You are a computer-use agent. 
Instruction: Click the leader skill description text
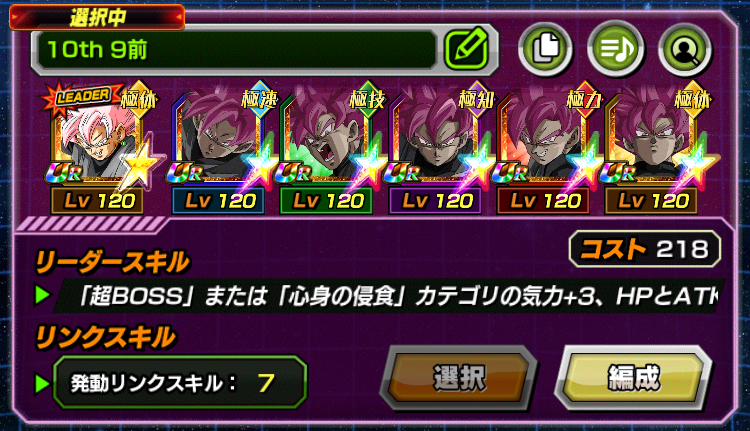(390, 296)
